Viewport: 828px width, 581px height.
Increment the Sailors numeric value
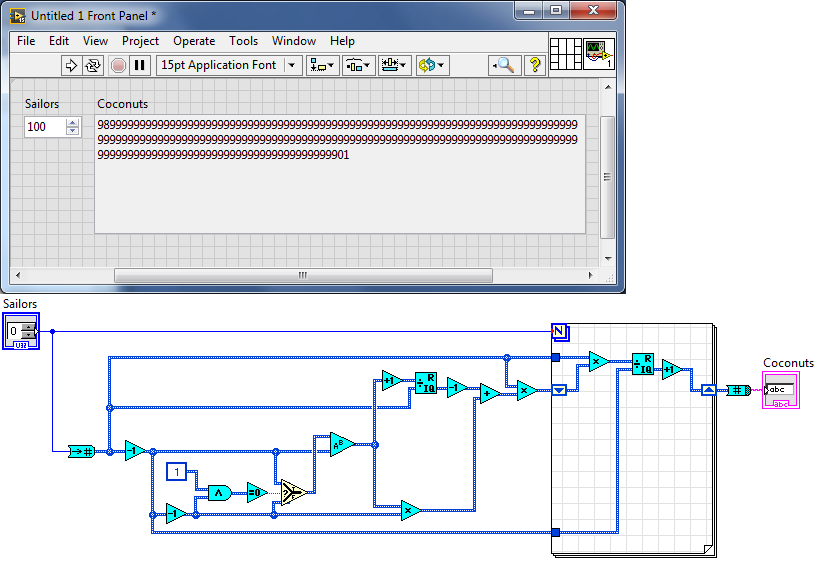point(72,122)
